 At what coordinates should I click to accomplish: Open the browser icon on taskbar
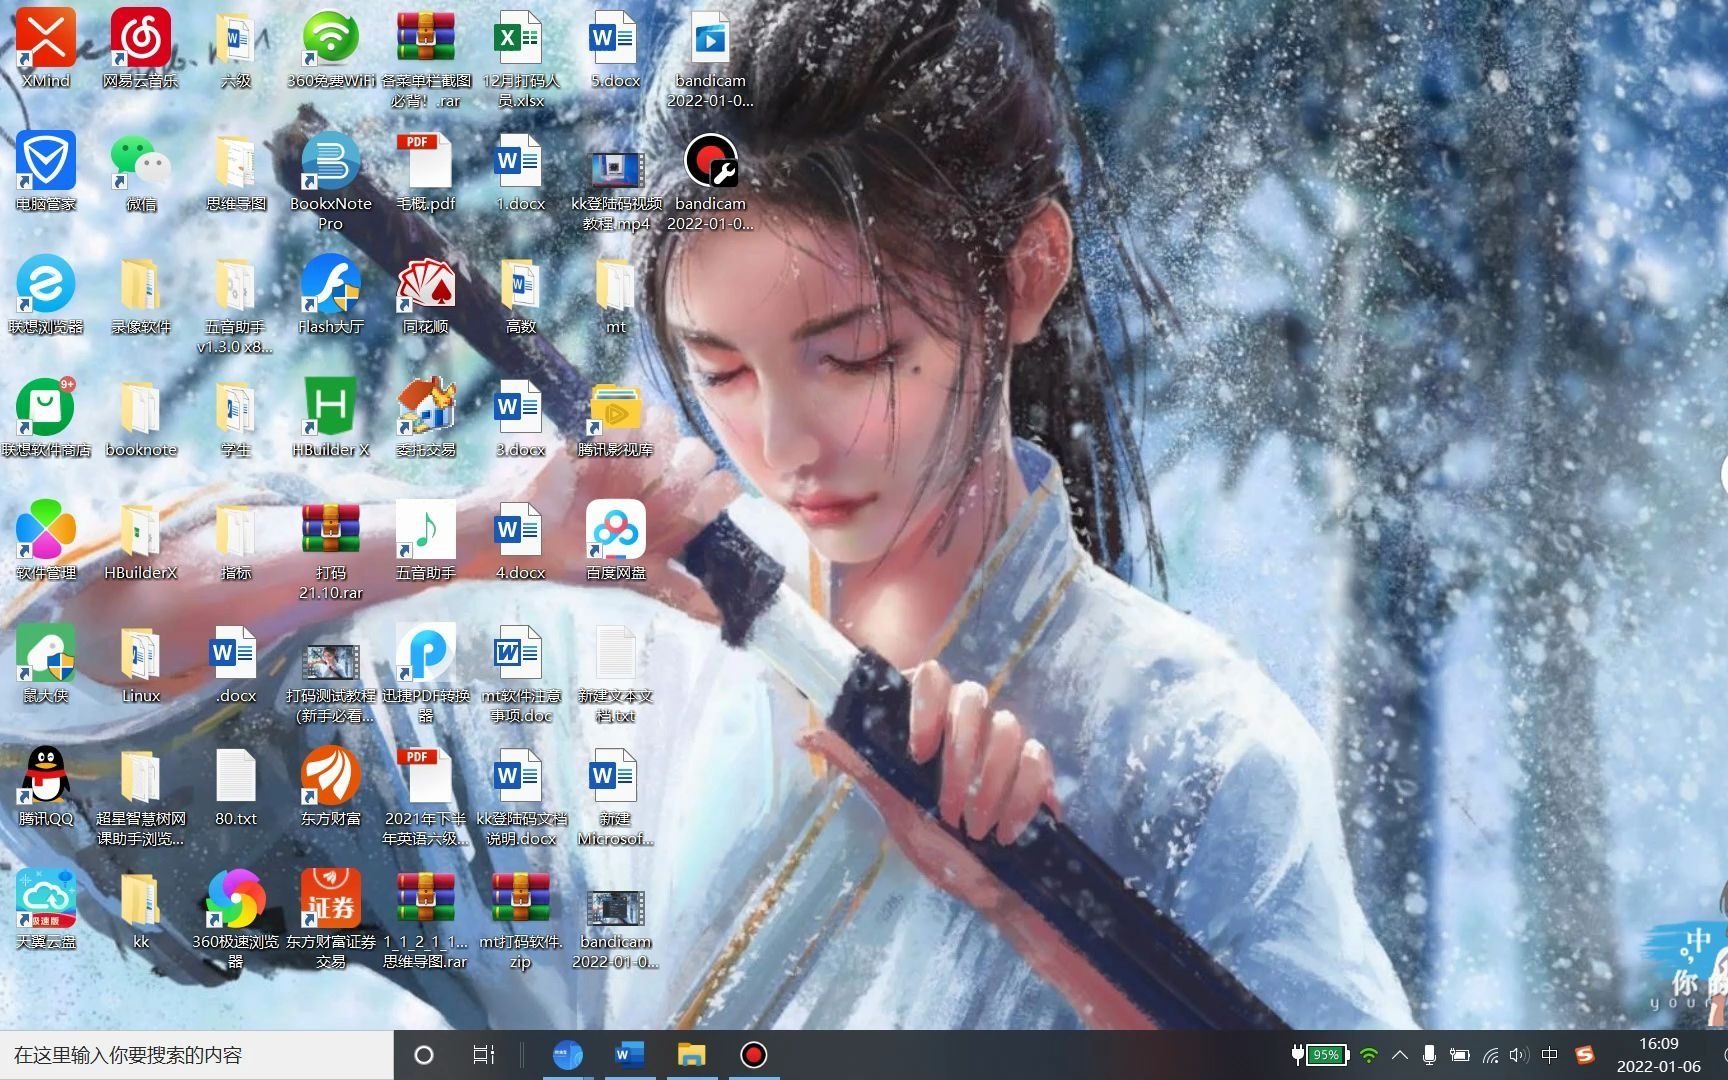click(x=567, y=1055)
